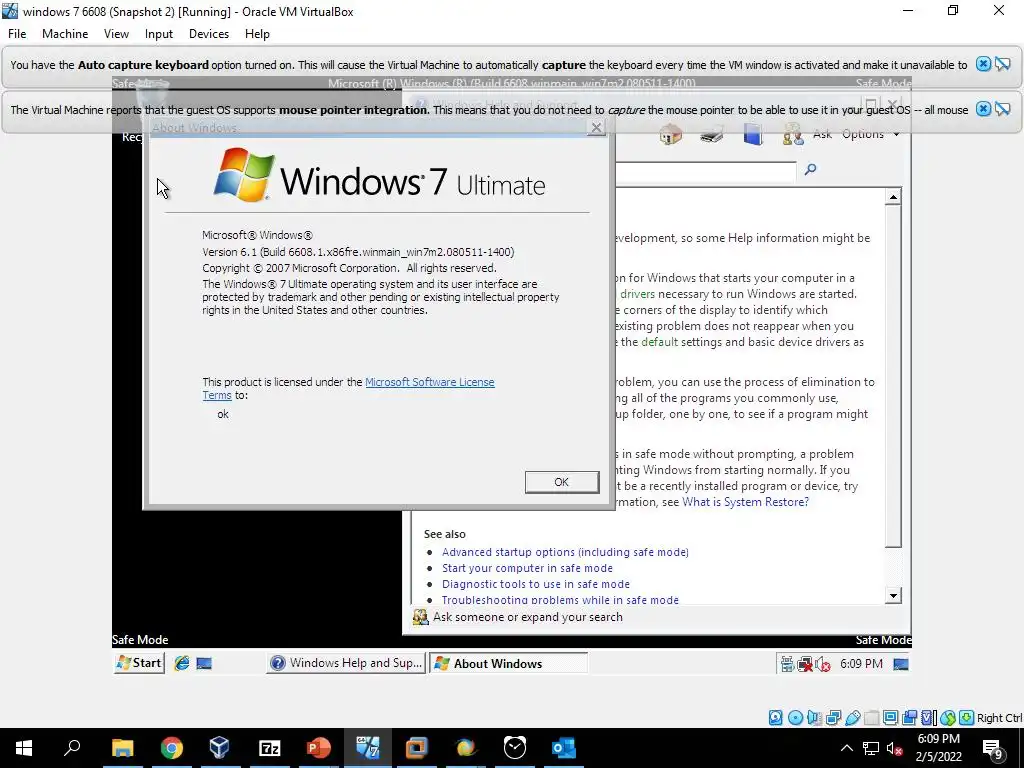This screenshot has width=1024, height=768.
Task: Open the Input menu
Action: (159, 34)
